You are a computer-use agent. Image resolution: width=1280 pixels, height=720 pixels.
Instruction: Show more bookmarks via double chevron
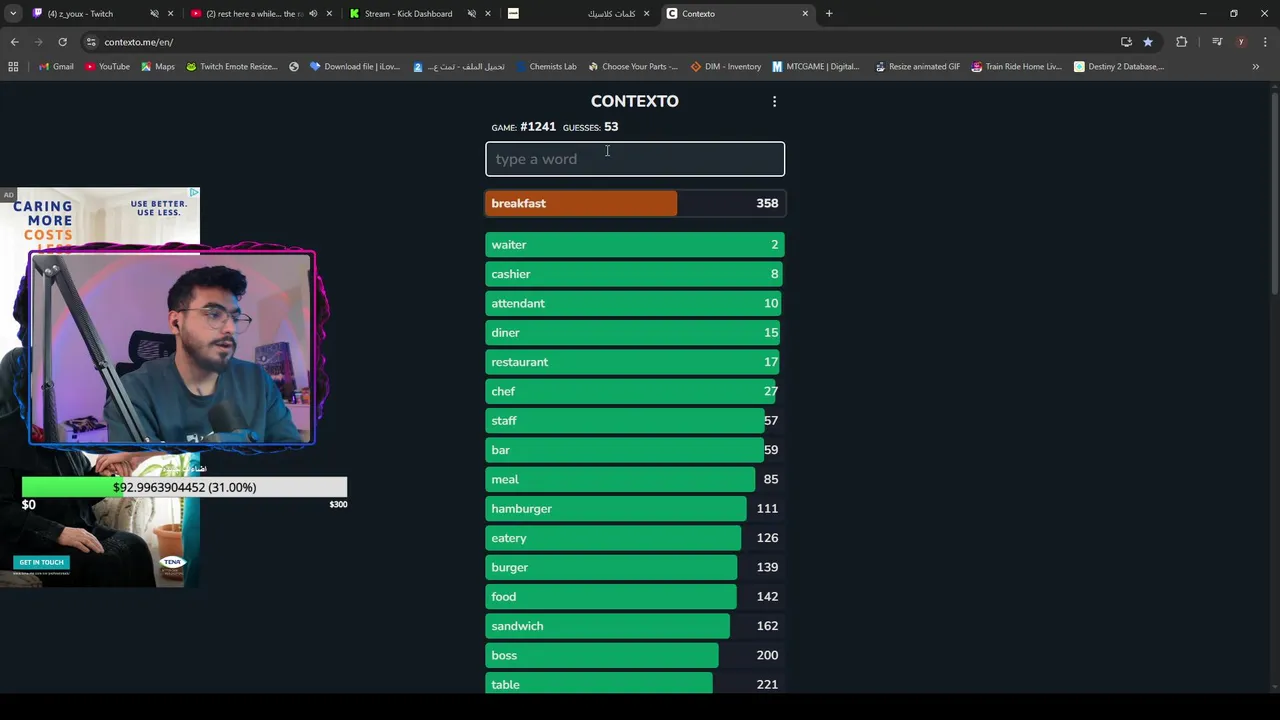1256,67
